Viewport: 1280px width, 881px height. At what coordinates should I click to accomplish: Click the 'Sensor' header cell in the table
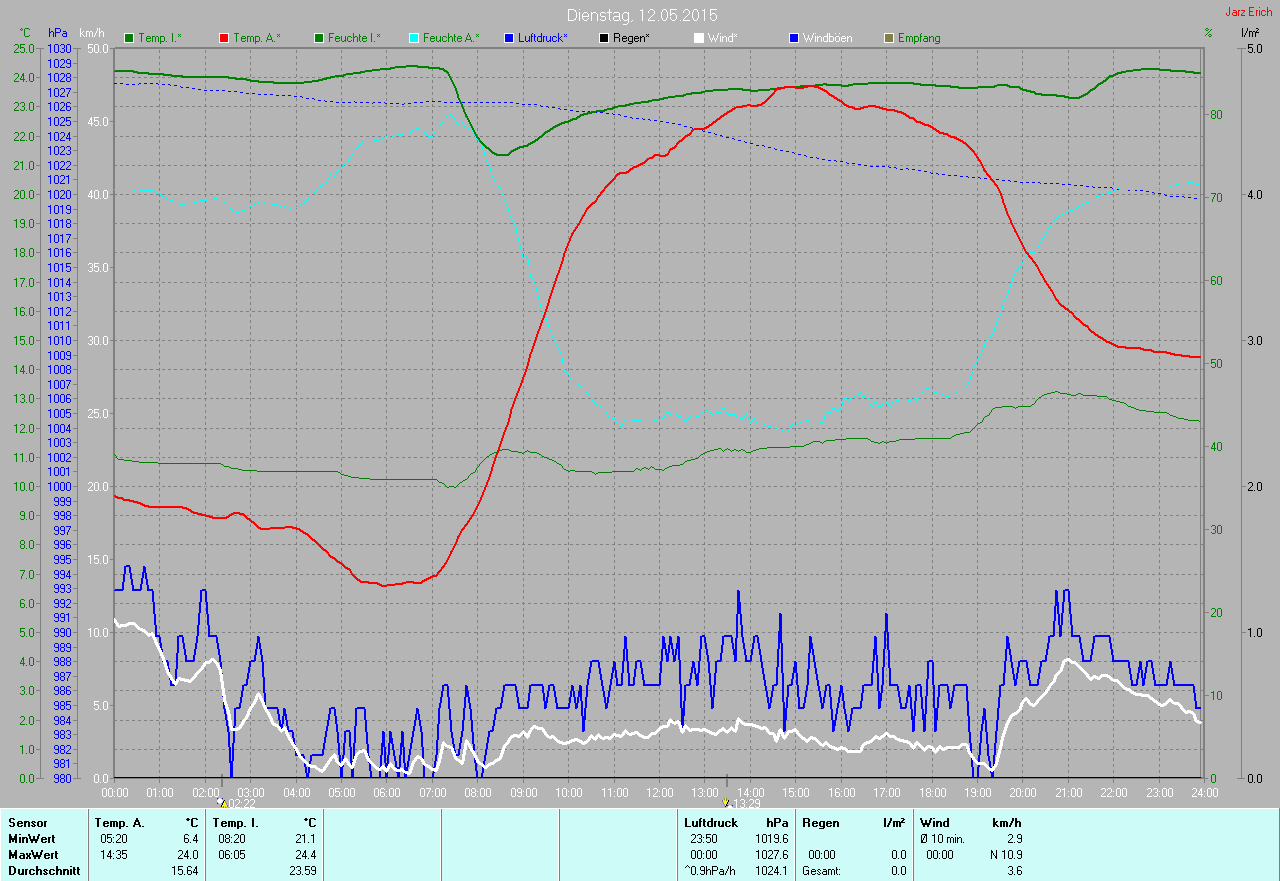coord(27,823)
